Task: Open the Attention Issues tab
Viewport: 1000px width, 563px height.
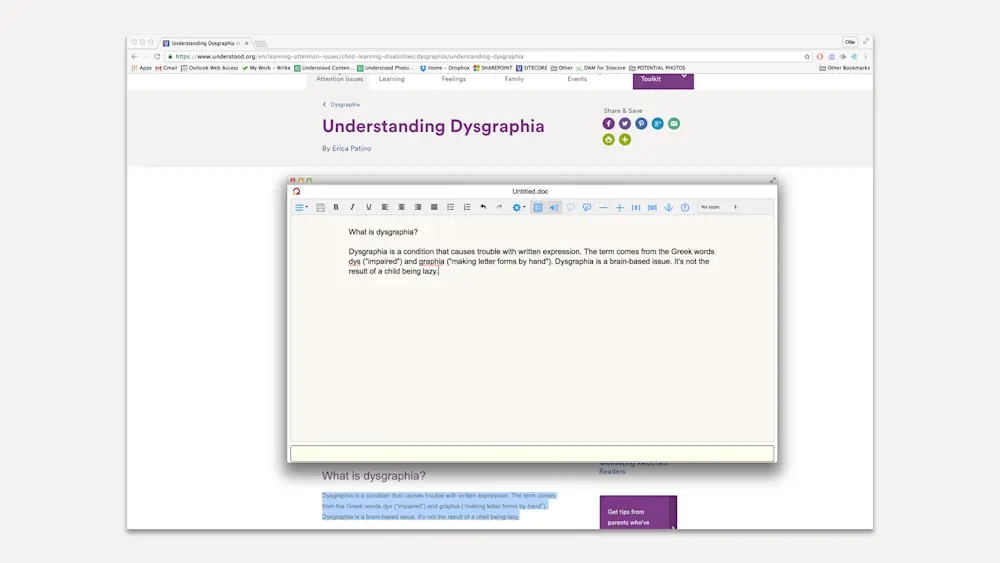Action: [x=339, y=79]
